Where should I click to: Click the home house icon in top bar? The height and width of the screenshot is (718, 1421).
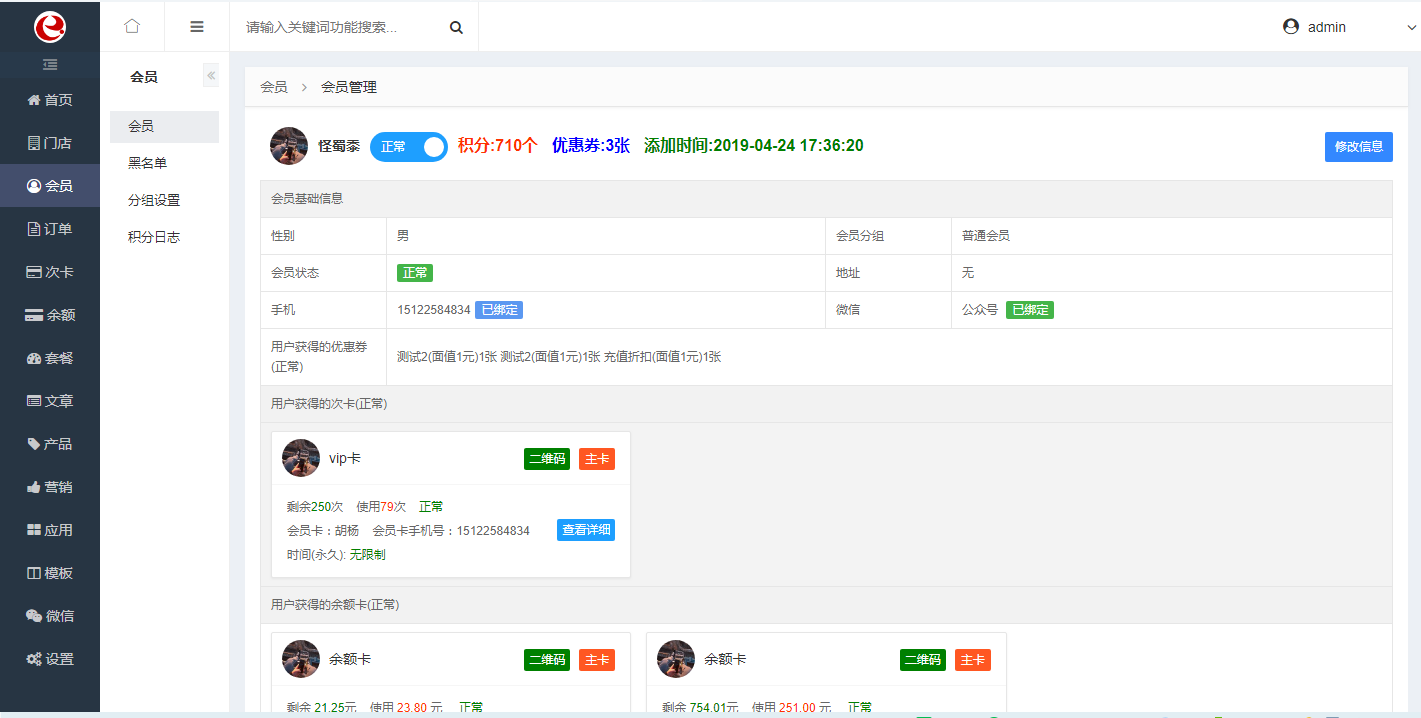[x=132, y=27]
